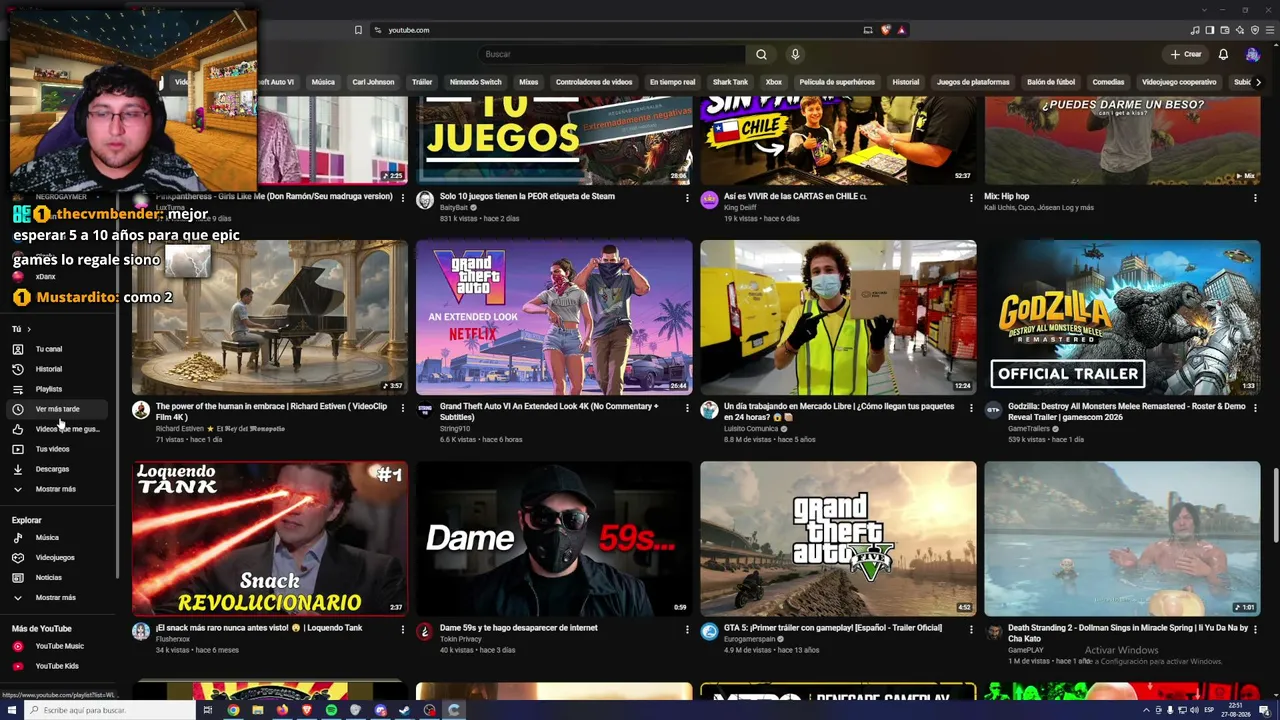Open more options for the Death Stranding 2 video

pyautogui.click(x=1255, y=630)
